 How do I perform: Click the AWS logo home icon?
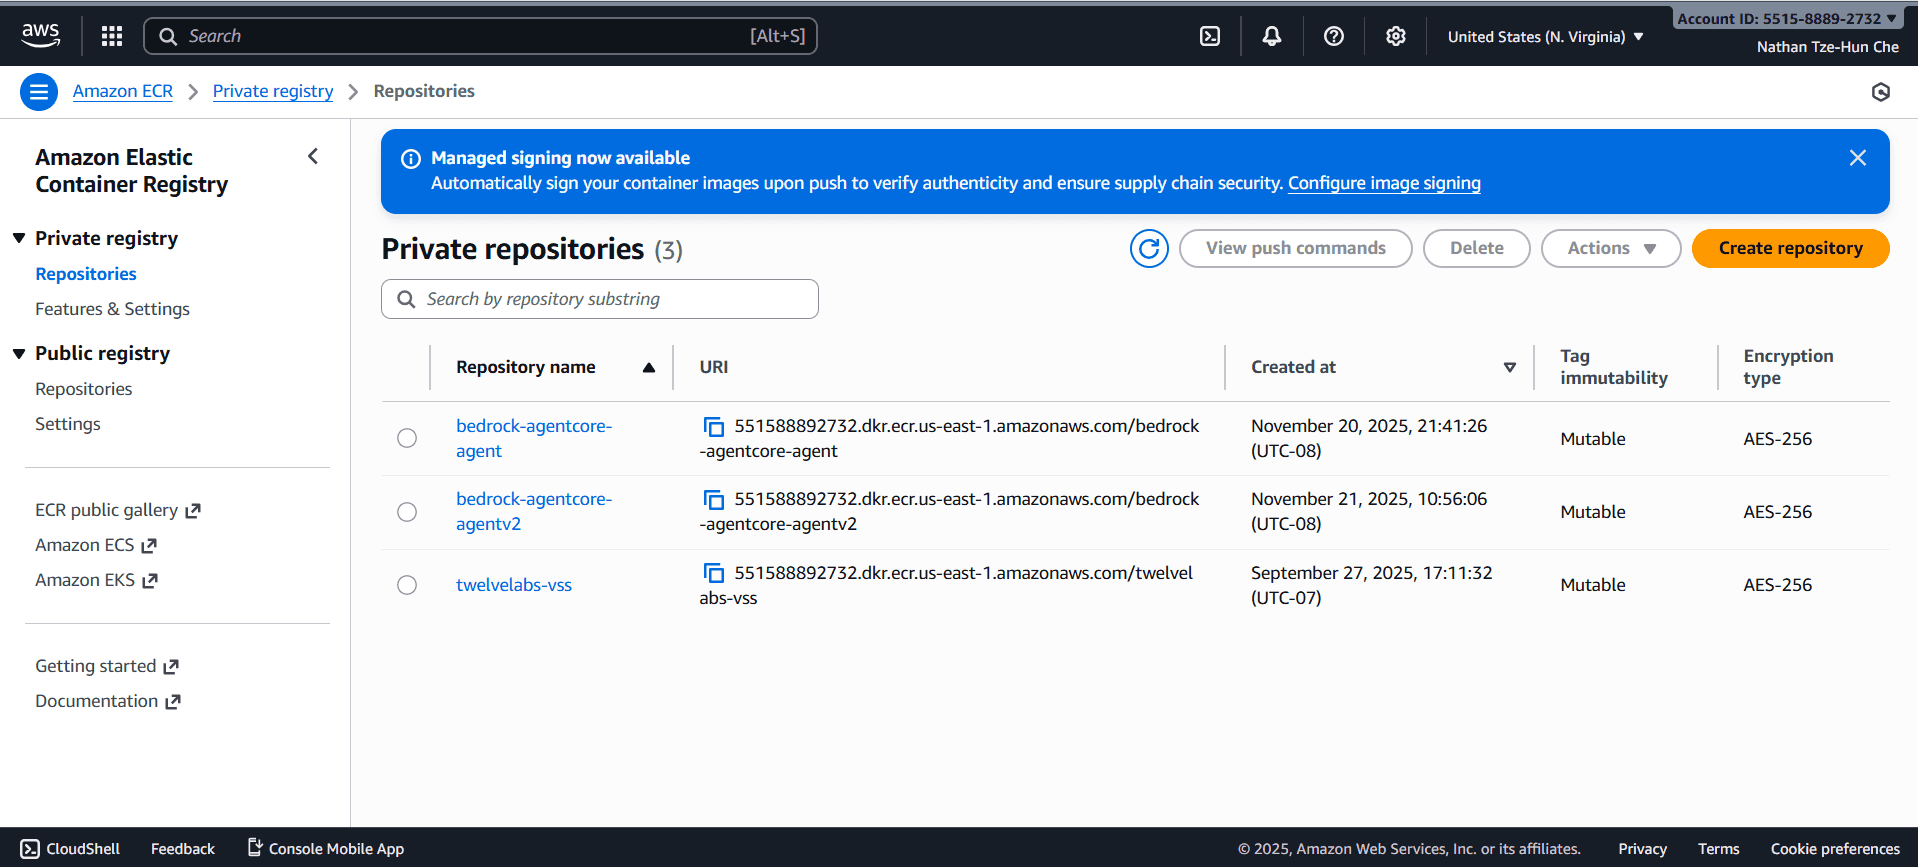41,36
